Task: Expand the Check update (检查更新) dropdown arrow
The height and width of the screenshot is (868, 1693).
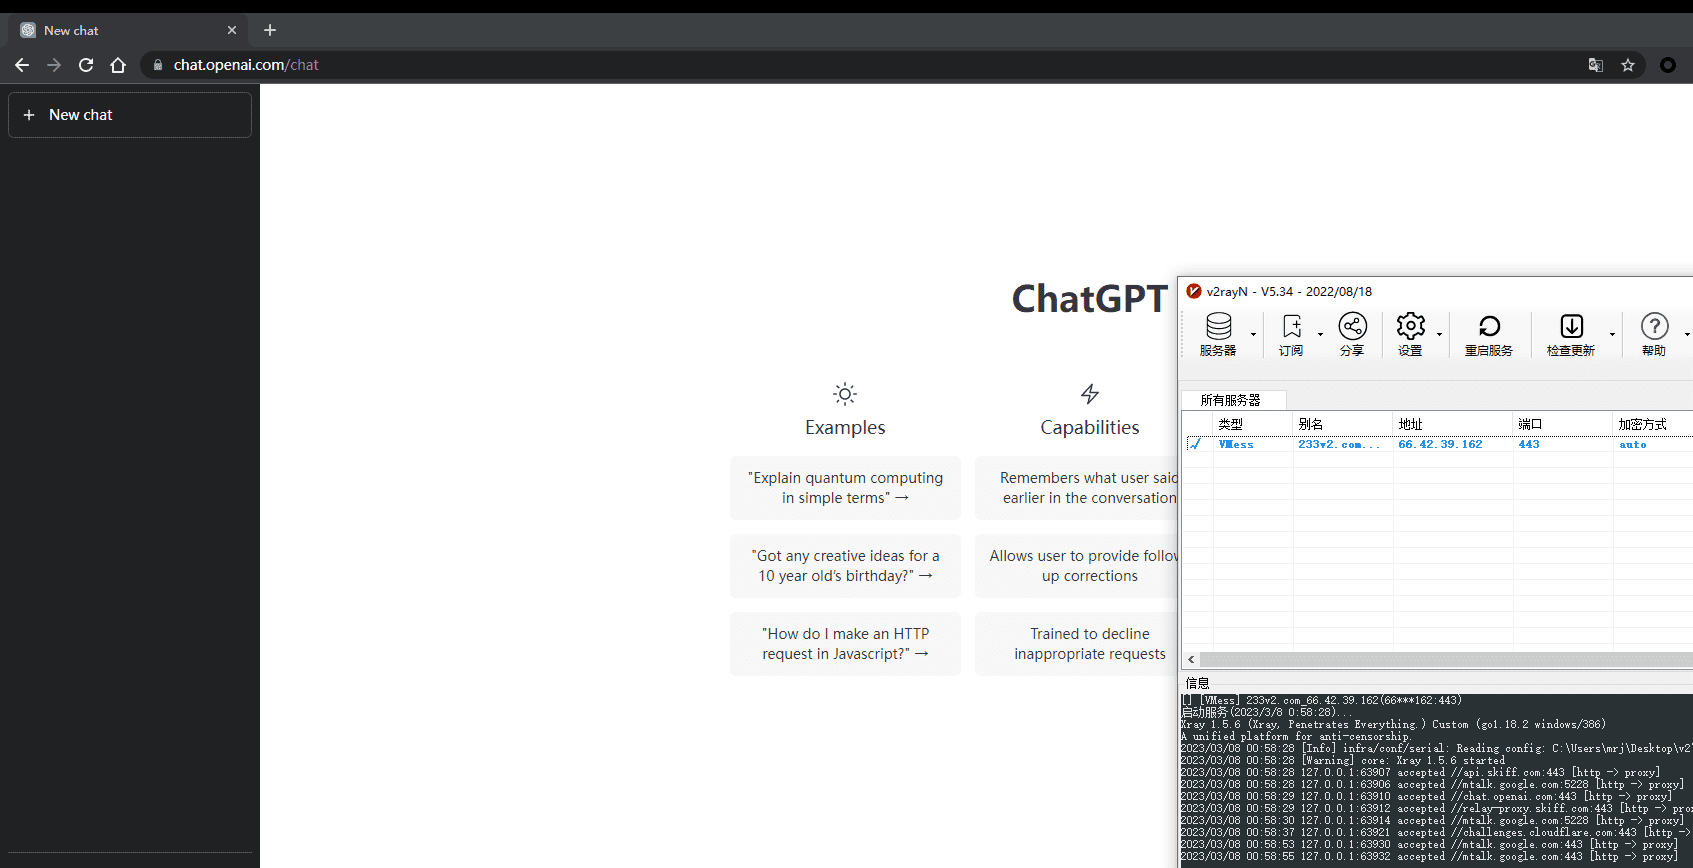Action: coord(1612,334)
